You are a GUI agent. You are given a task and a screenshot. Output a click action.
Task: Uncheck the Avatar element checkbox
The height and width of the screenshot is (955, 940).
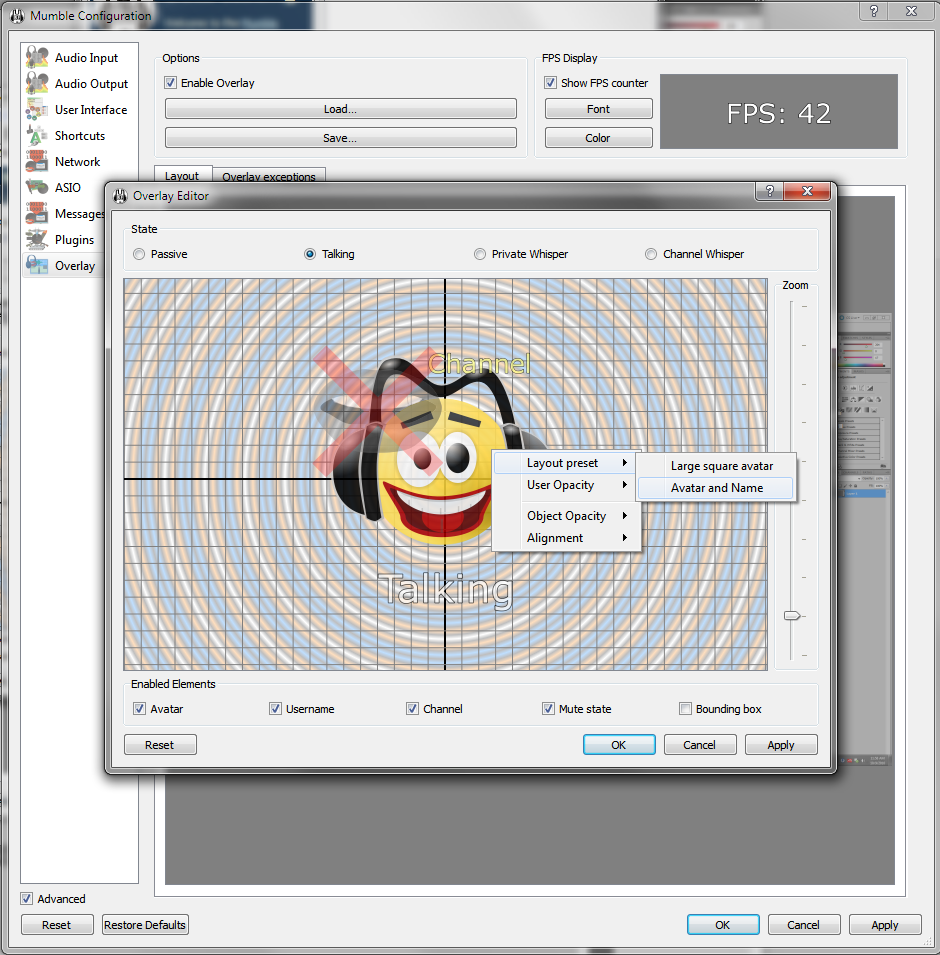[140, 709]
